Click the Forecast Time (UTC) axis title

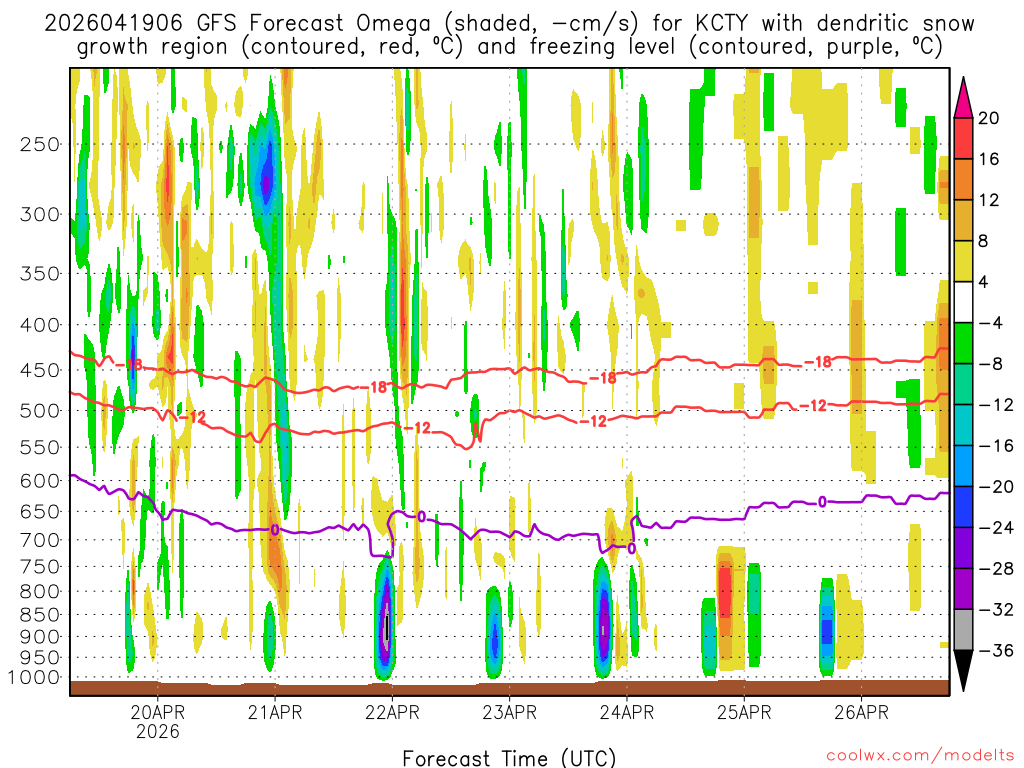509,757
